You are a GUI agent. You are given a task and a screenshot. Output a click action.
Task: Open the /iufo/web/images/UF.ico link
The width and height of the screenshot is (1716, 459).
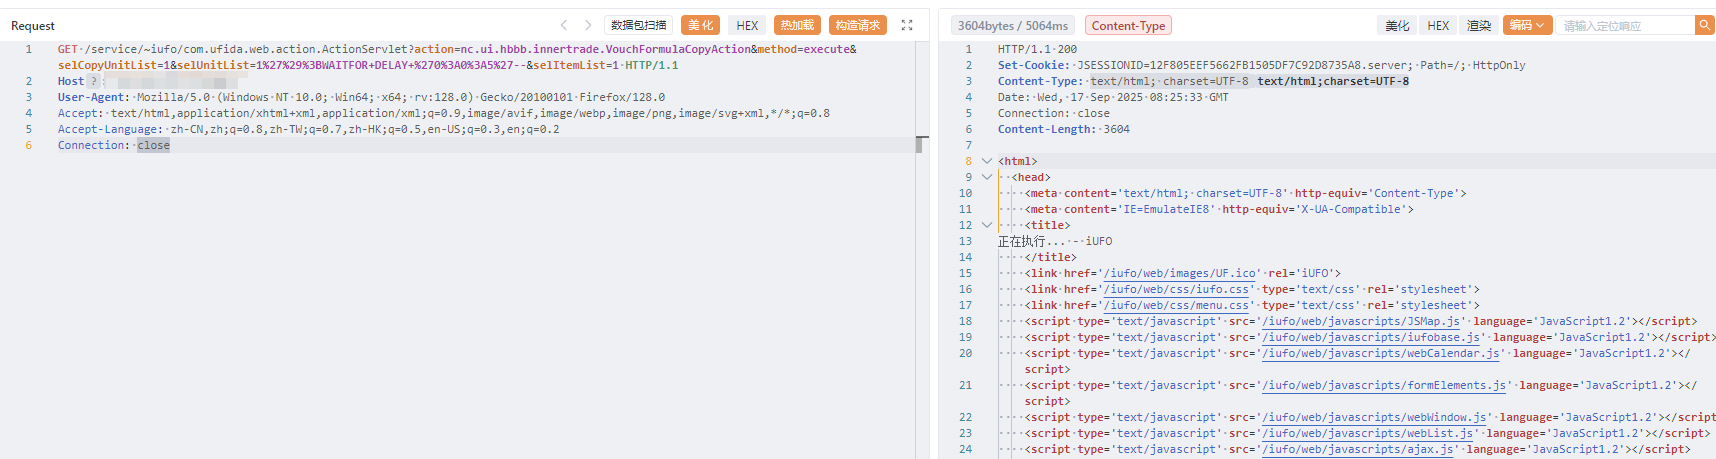click(1180, 273)
